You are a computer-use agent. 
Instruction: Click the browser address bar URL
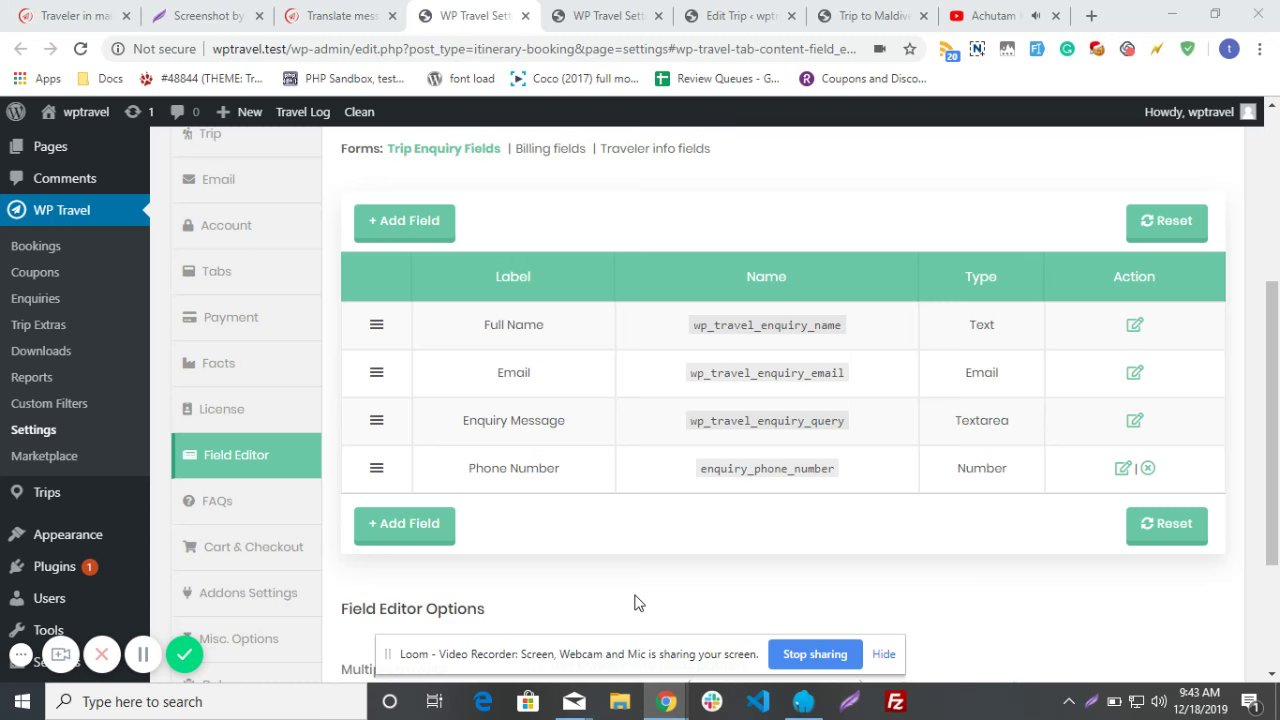534,49
